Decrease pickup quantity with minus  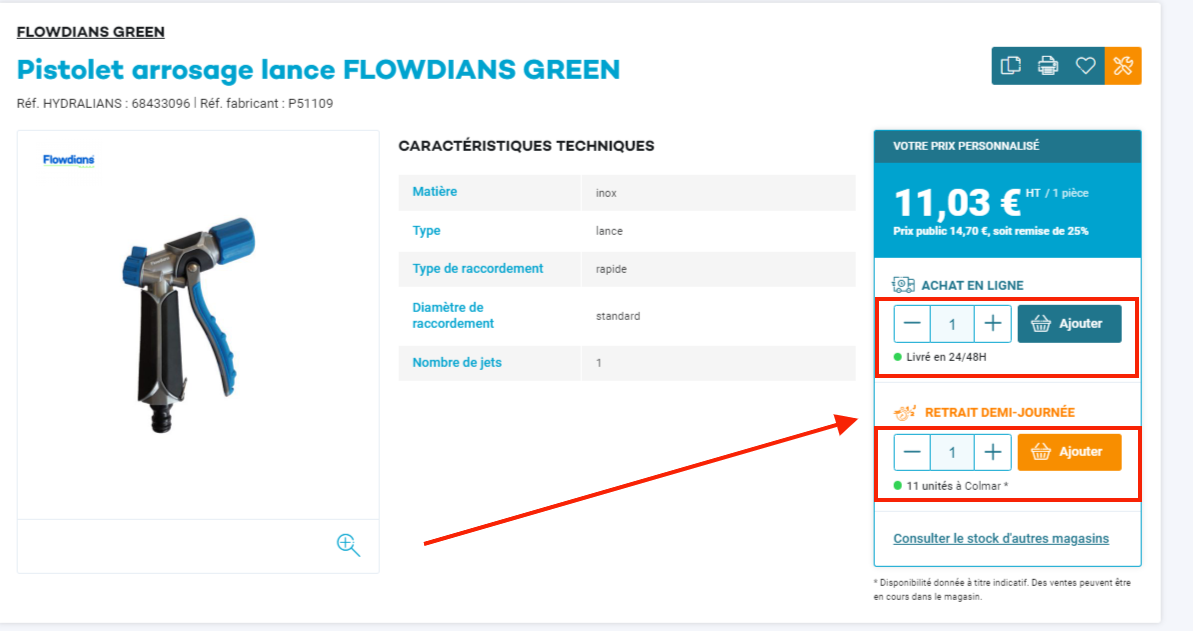(x=911, y=452)
